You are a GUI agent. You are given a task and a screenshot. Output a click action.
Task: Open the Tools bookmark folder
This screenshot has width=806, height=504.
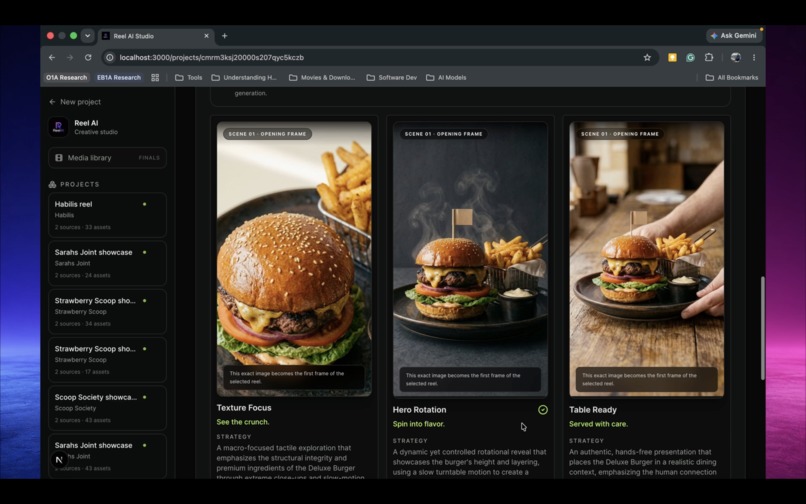tap(189, 78)
